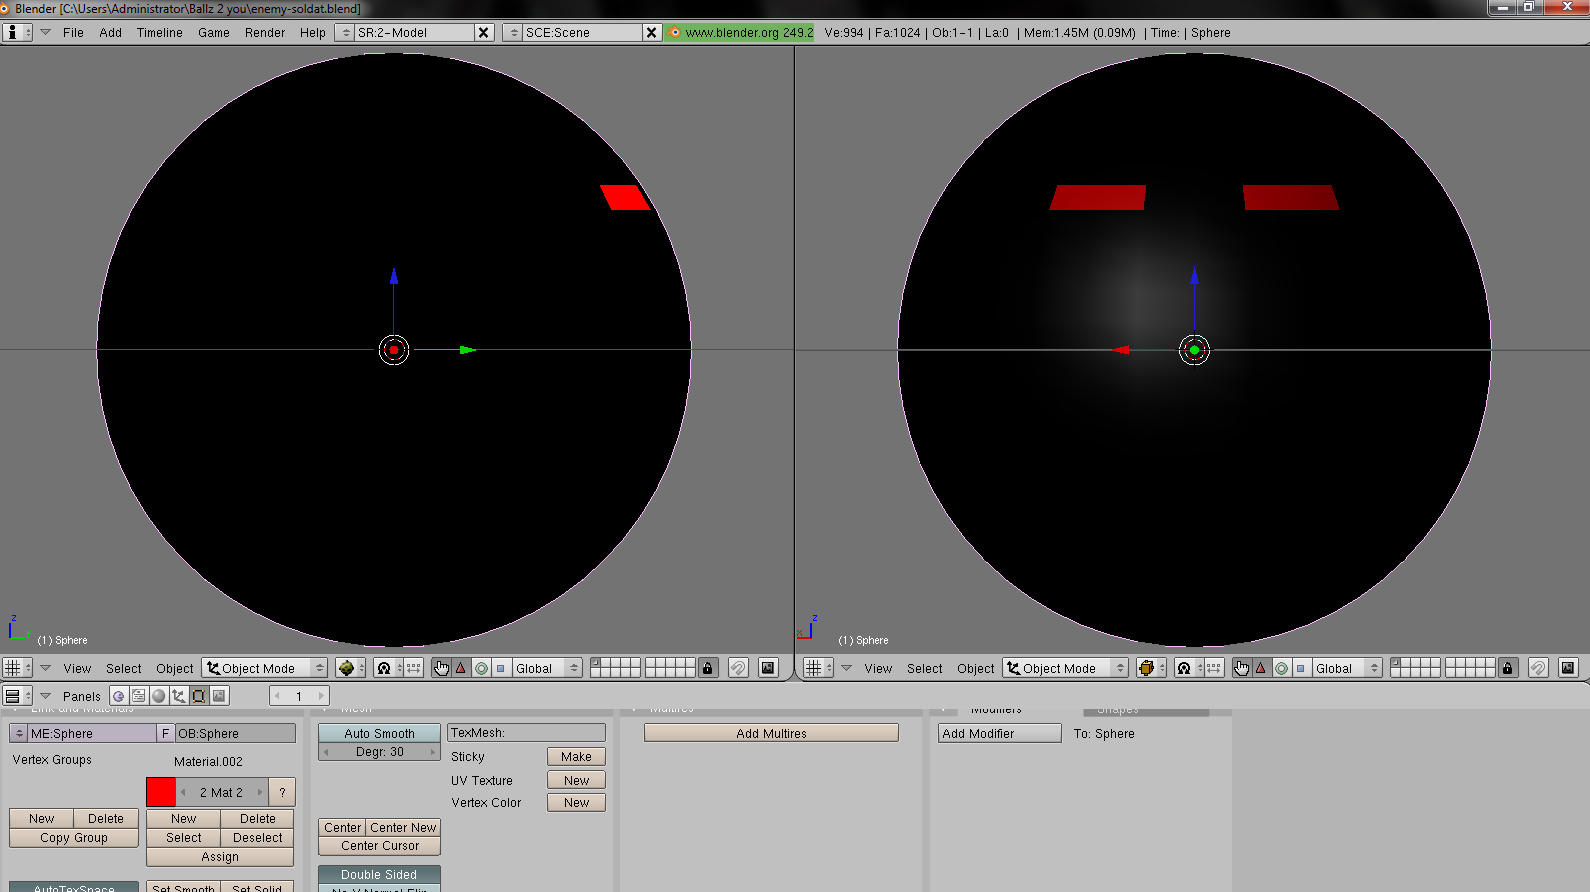Screen dimensions: 1590x892
Task: Switch to Shading context sphere icon
Action: pos(158,696)
